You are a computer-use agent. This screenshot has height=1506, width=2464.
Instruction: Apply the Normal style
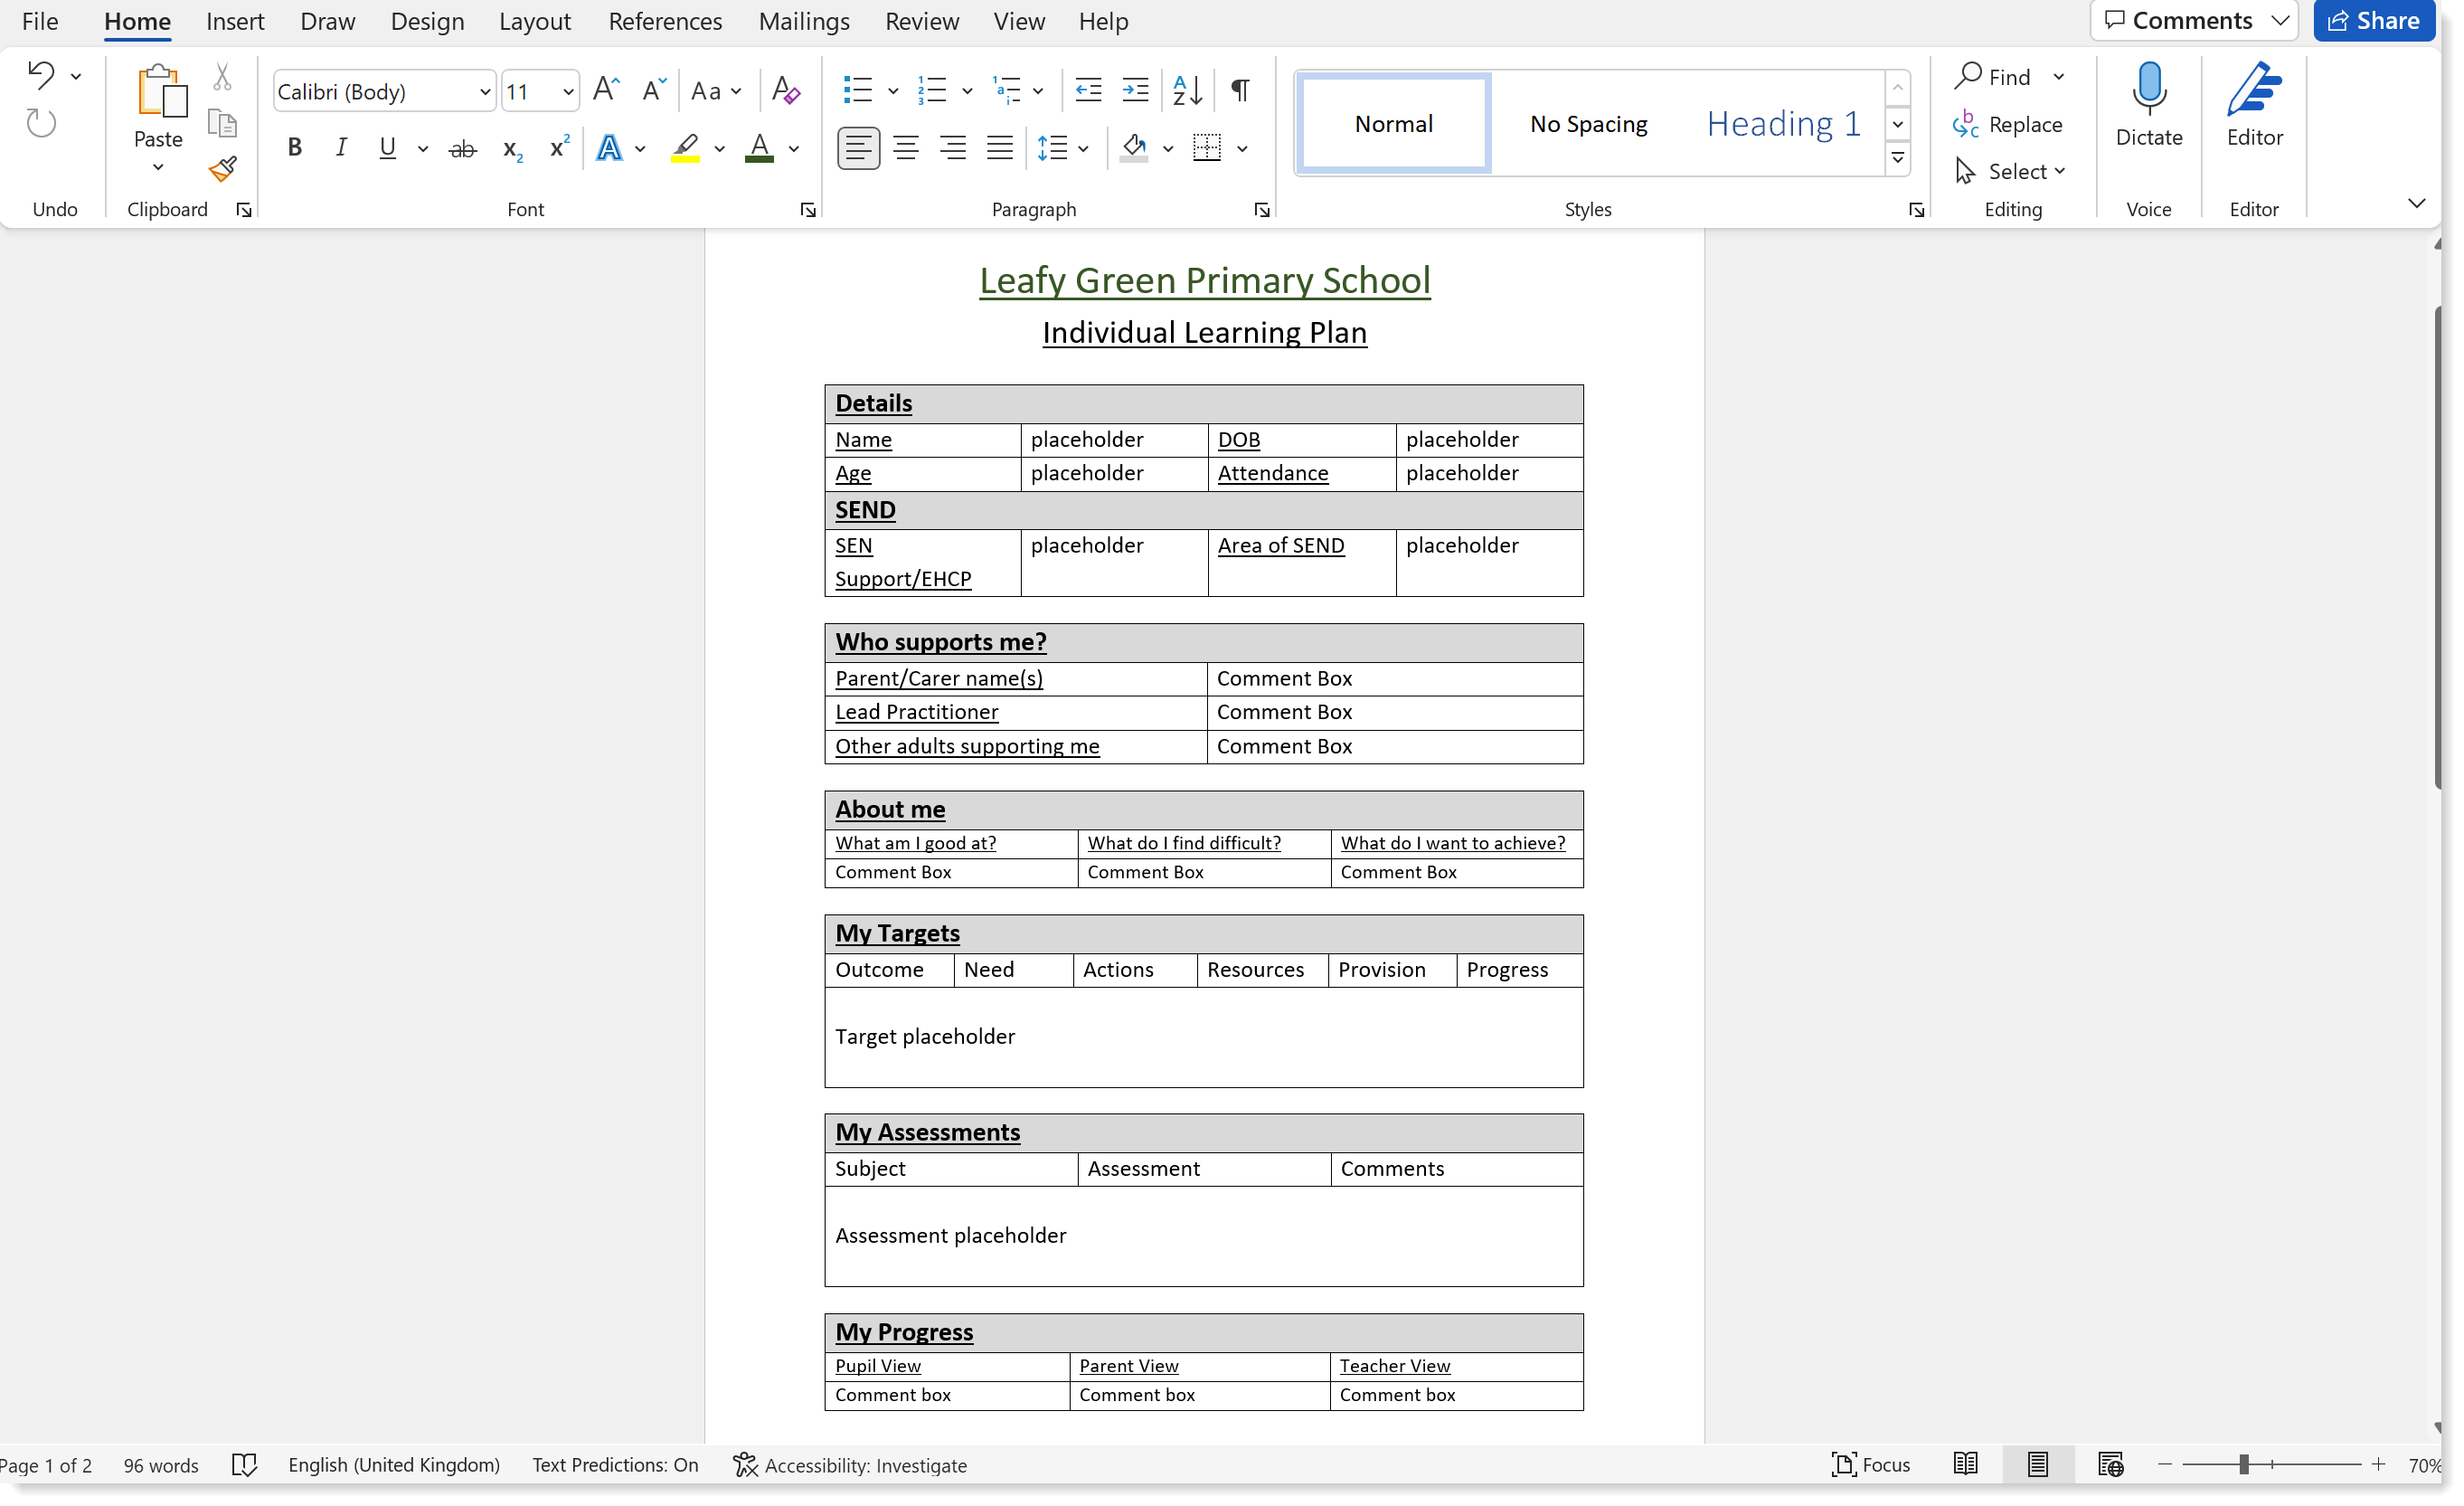point(1394,124)
